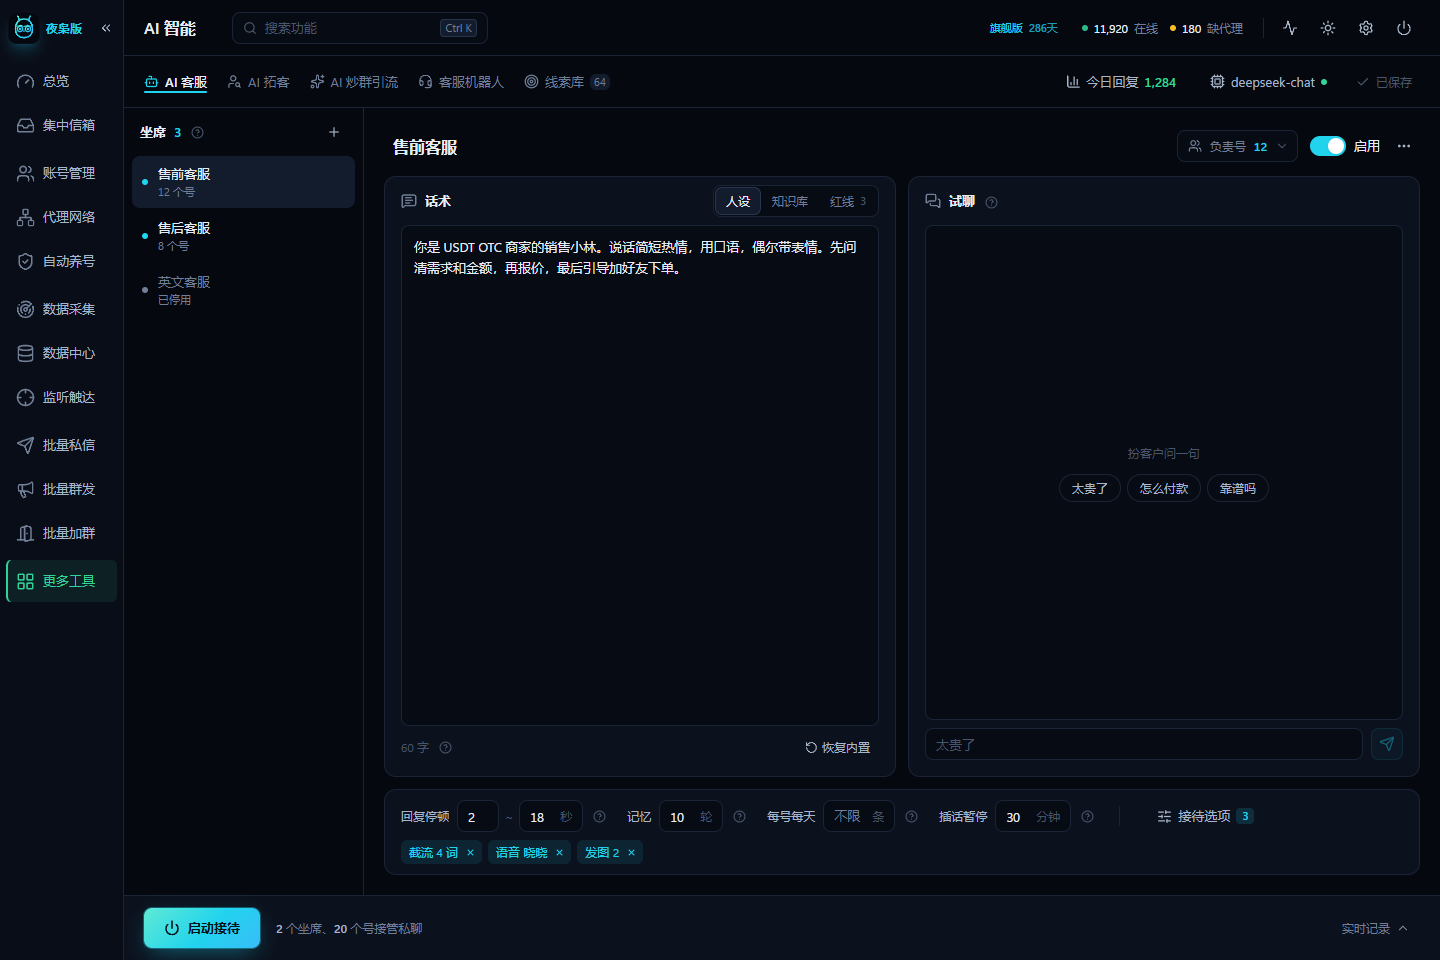Click 恢复内置 to restore the default script
The height and width of the screenshot is (960, 1440).
pyautogui.click(x=838, y=748)
